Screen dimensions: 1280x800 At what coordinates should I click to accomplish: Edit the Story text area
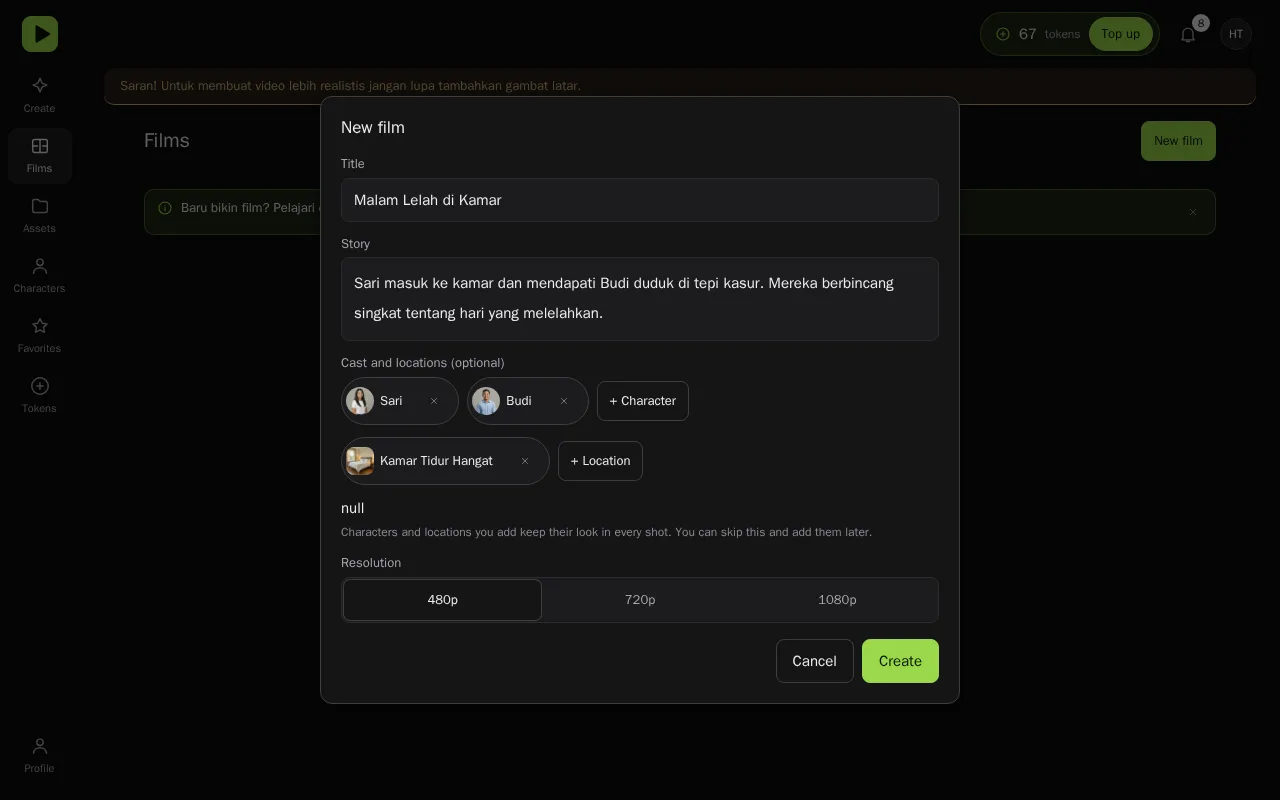click(640, 299)
